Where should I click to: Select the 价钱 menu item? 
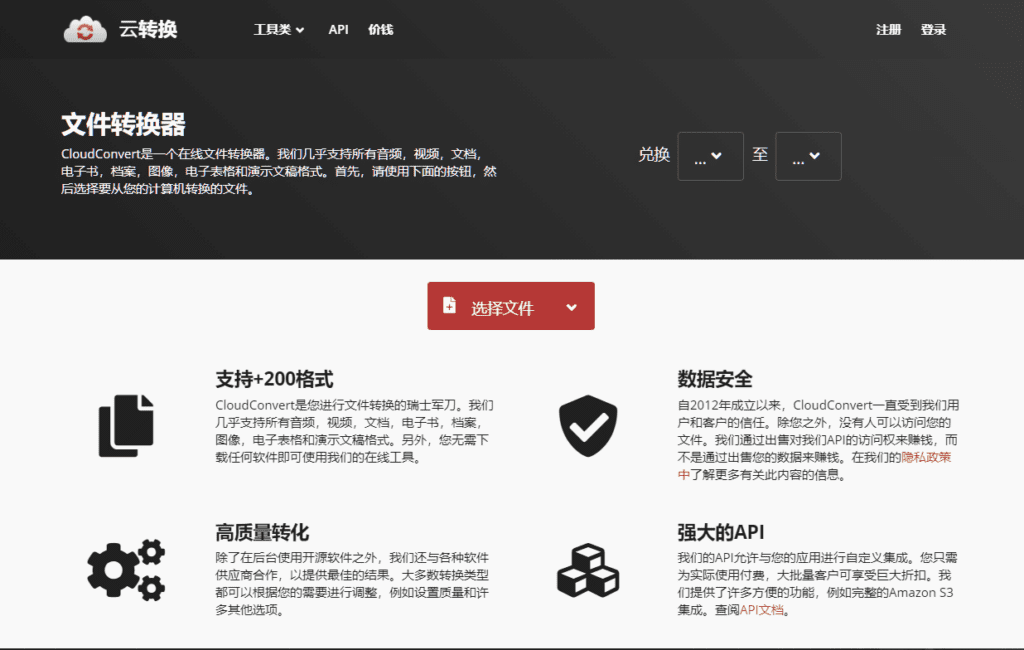tap(379, 30)
